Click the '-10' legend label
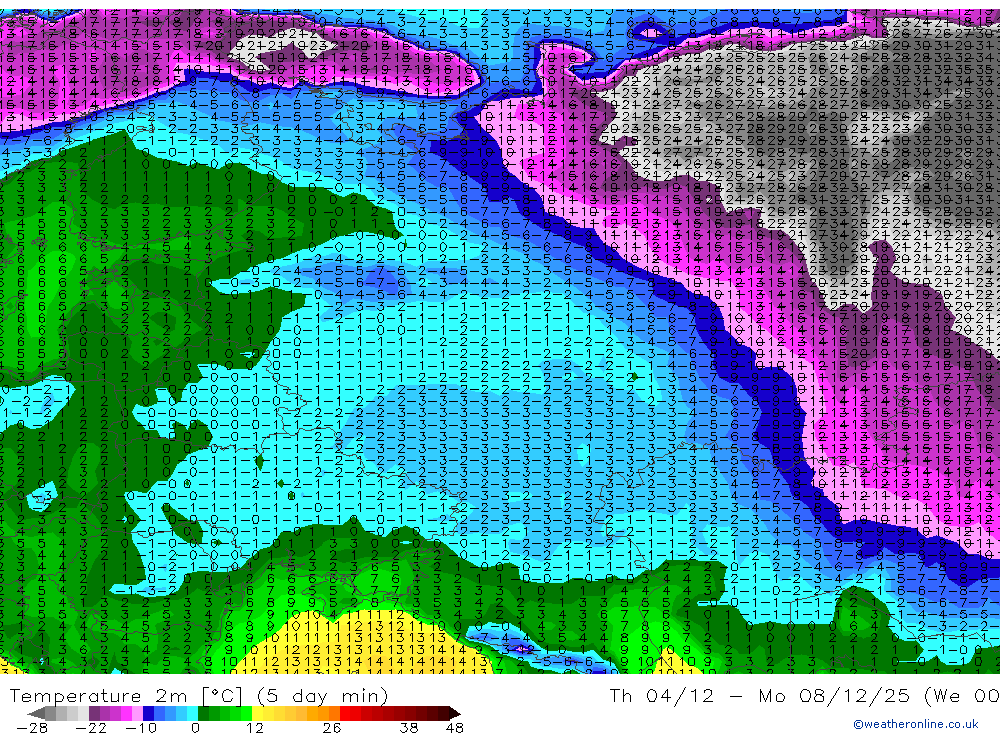This screenshot has height=733, width=1000. (141, 728)
